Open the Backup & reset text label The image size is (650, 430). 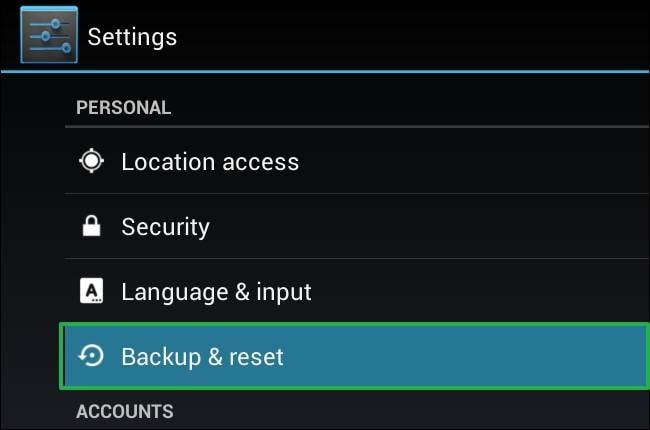[x=202, y=356]
